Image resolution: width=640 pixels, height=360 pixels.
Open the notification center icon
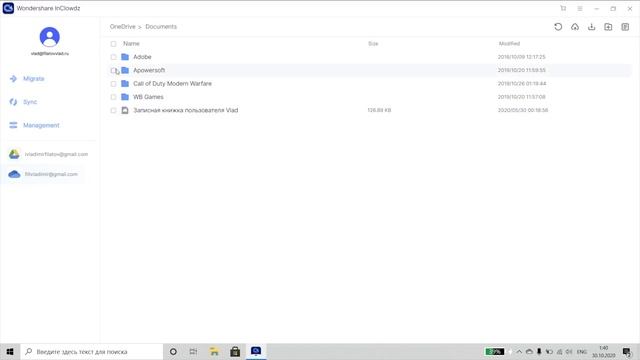[627, 351]
